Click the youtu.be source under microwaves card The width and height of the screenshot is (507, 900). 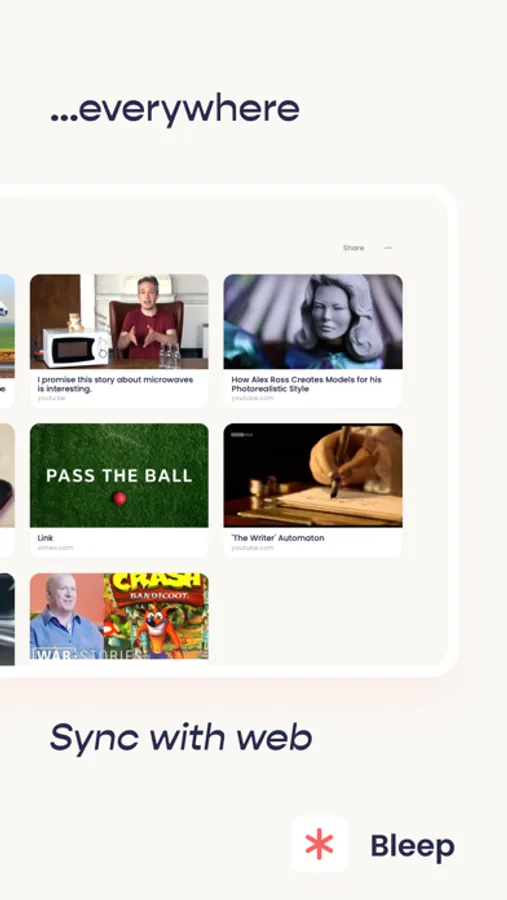(52, 398)
